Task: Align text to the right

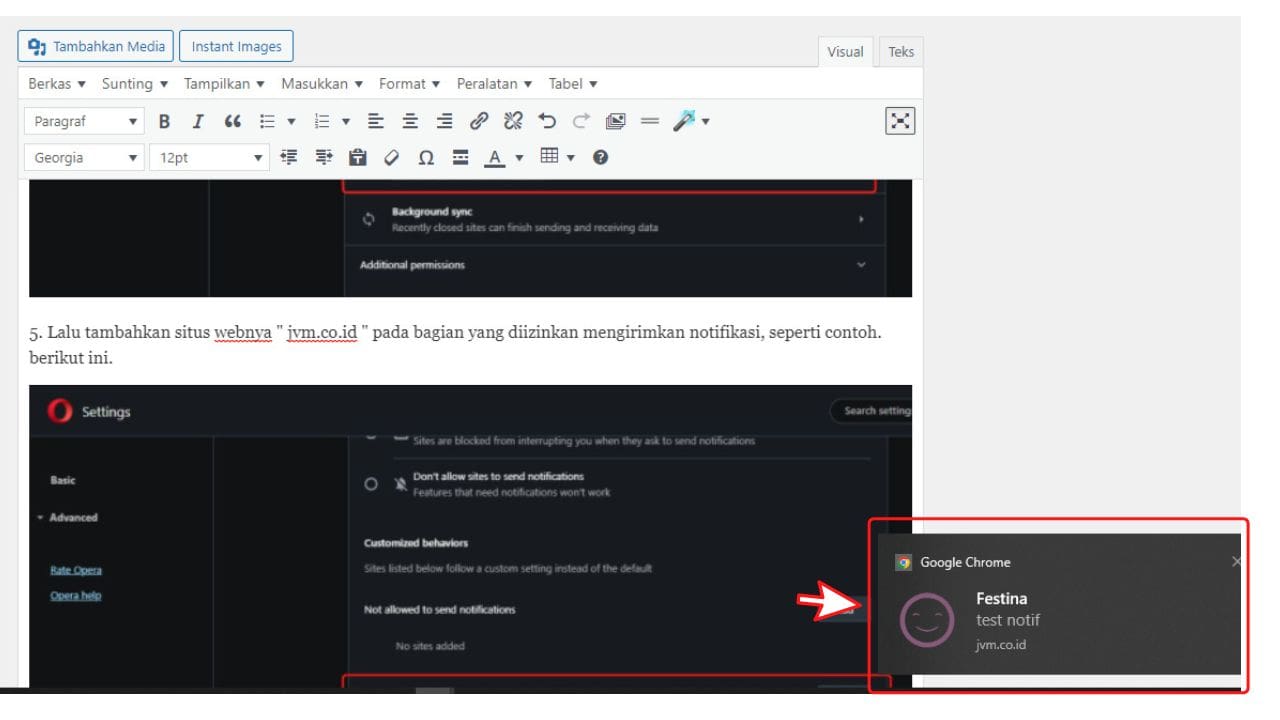Action: (x=445, y=121)
